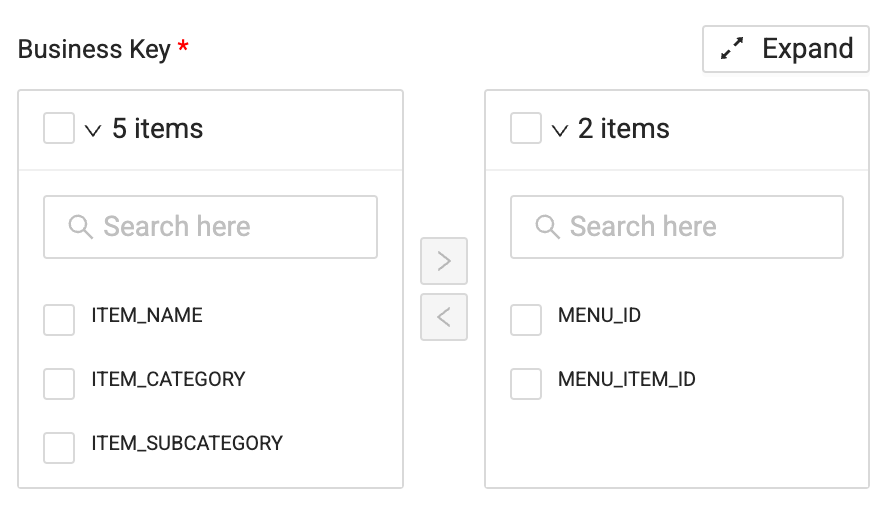The image size is (890, 506).
Task: Select the ITEM_SUBCATEGORY label text
Action: pyautogui.click(x=187, y=443)
